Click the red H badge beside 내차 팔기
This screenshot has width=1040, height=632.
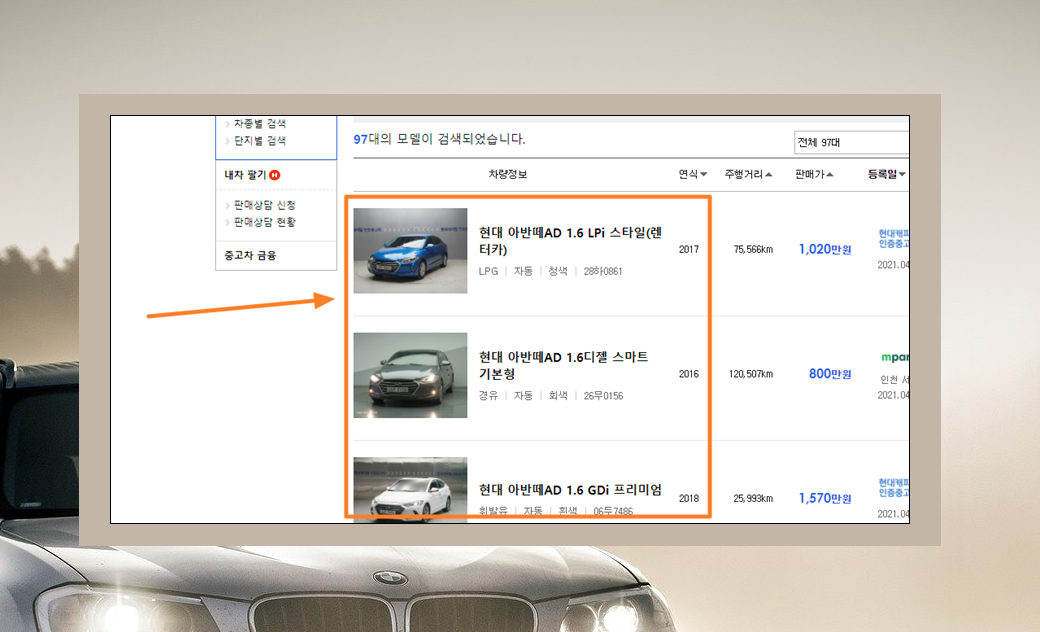[x=275, y=175]
